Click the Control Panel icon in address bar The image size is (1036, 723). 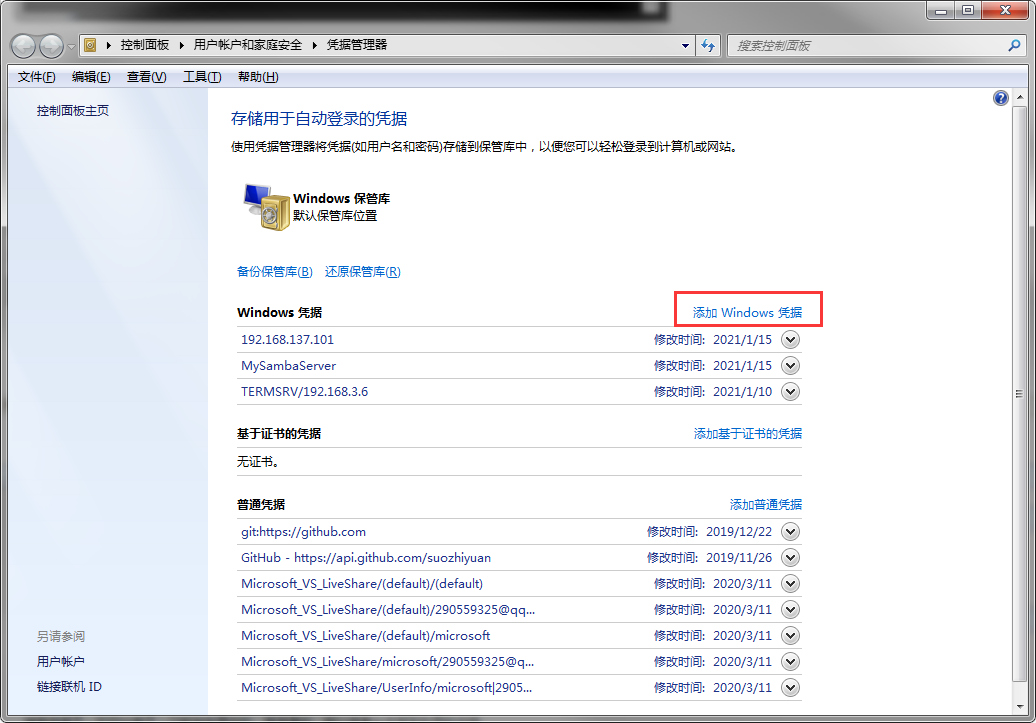pos(91,45)
